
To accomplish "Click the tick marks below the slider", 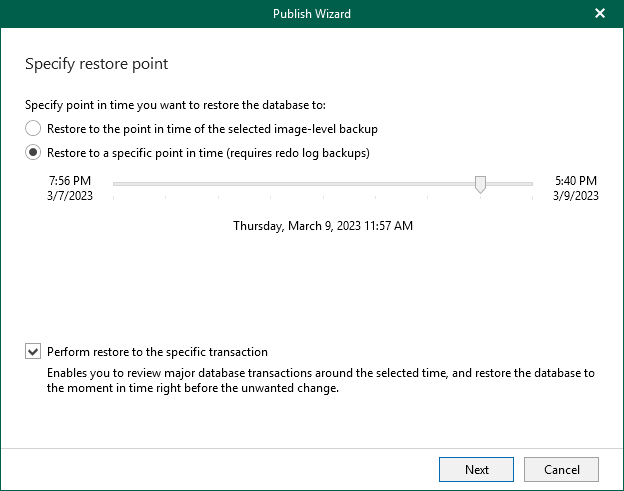I will click(x=300, y=197).
